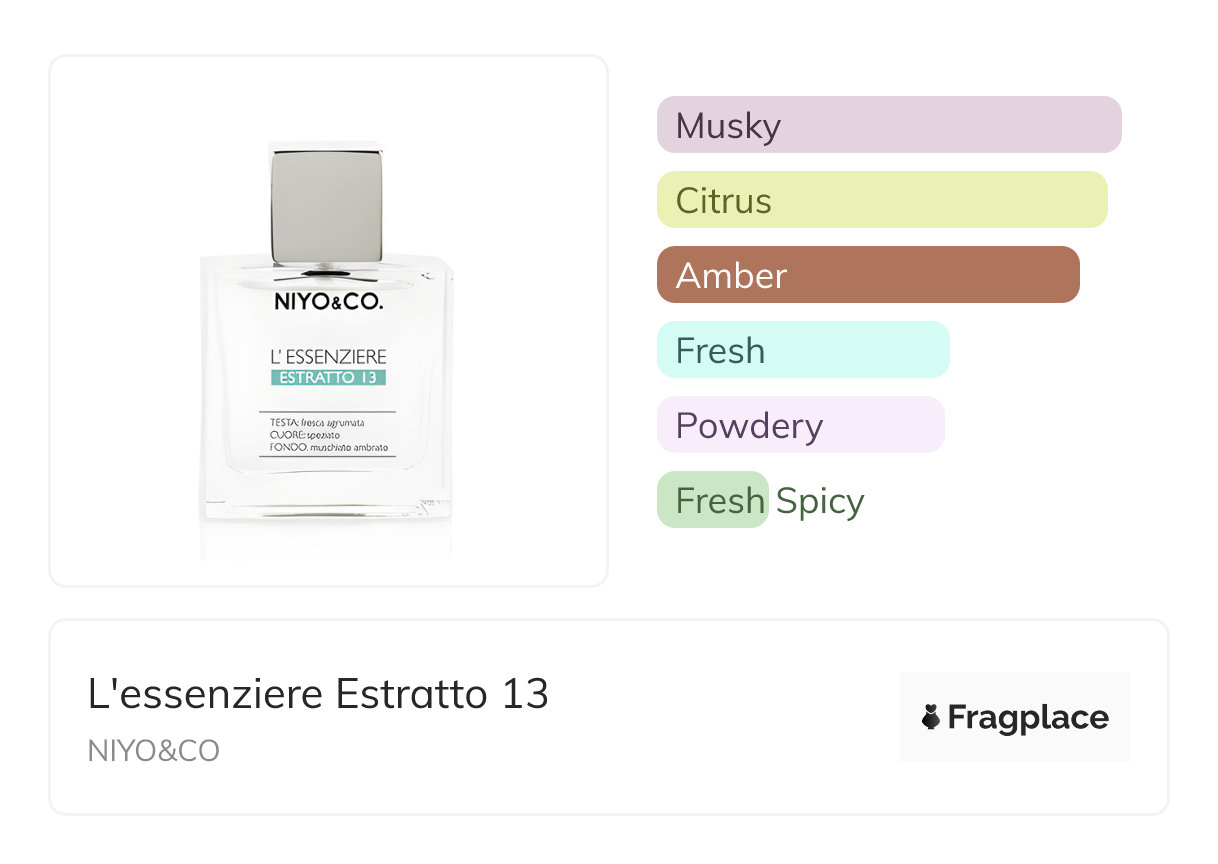The width and height of the screenshot is (1218, 864).
Task: Click the dark spray collar beneath the cap
Action: (326, 270)
